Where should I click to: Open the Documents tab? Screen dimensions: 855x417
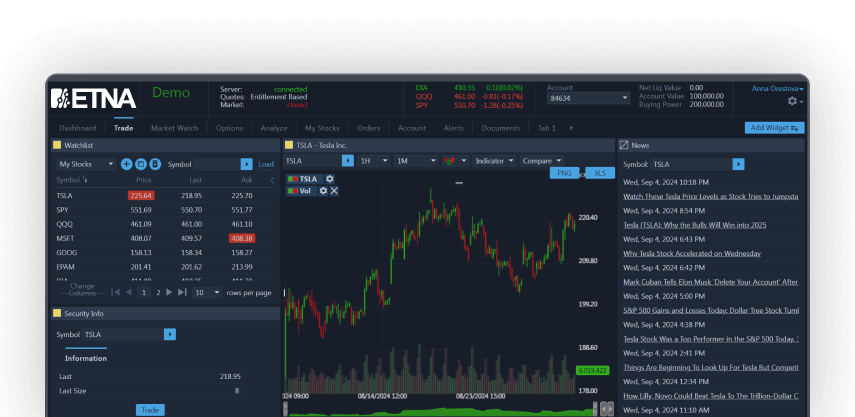[501, 128]
